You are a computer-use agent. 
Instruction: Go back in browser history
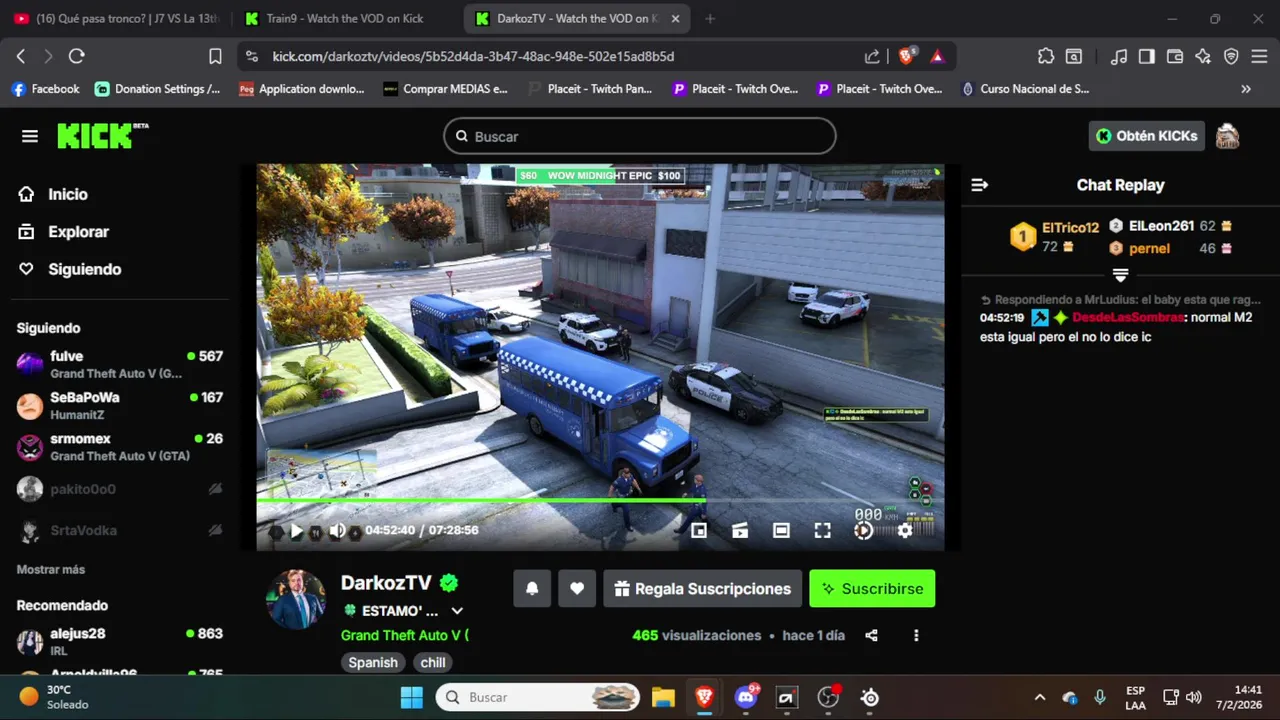tap(20, 57)
